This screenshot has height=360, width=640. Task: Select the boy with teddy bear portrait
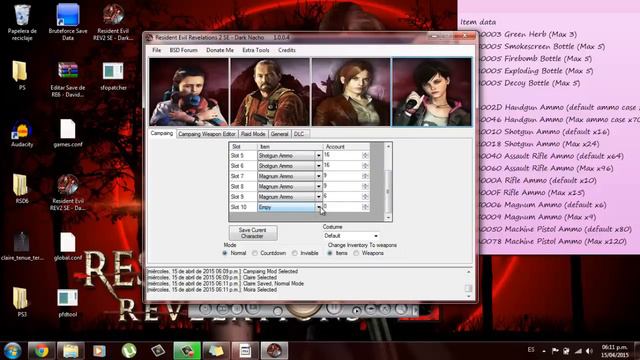coord(189,92)
